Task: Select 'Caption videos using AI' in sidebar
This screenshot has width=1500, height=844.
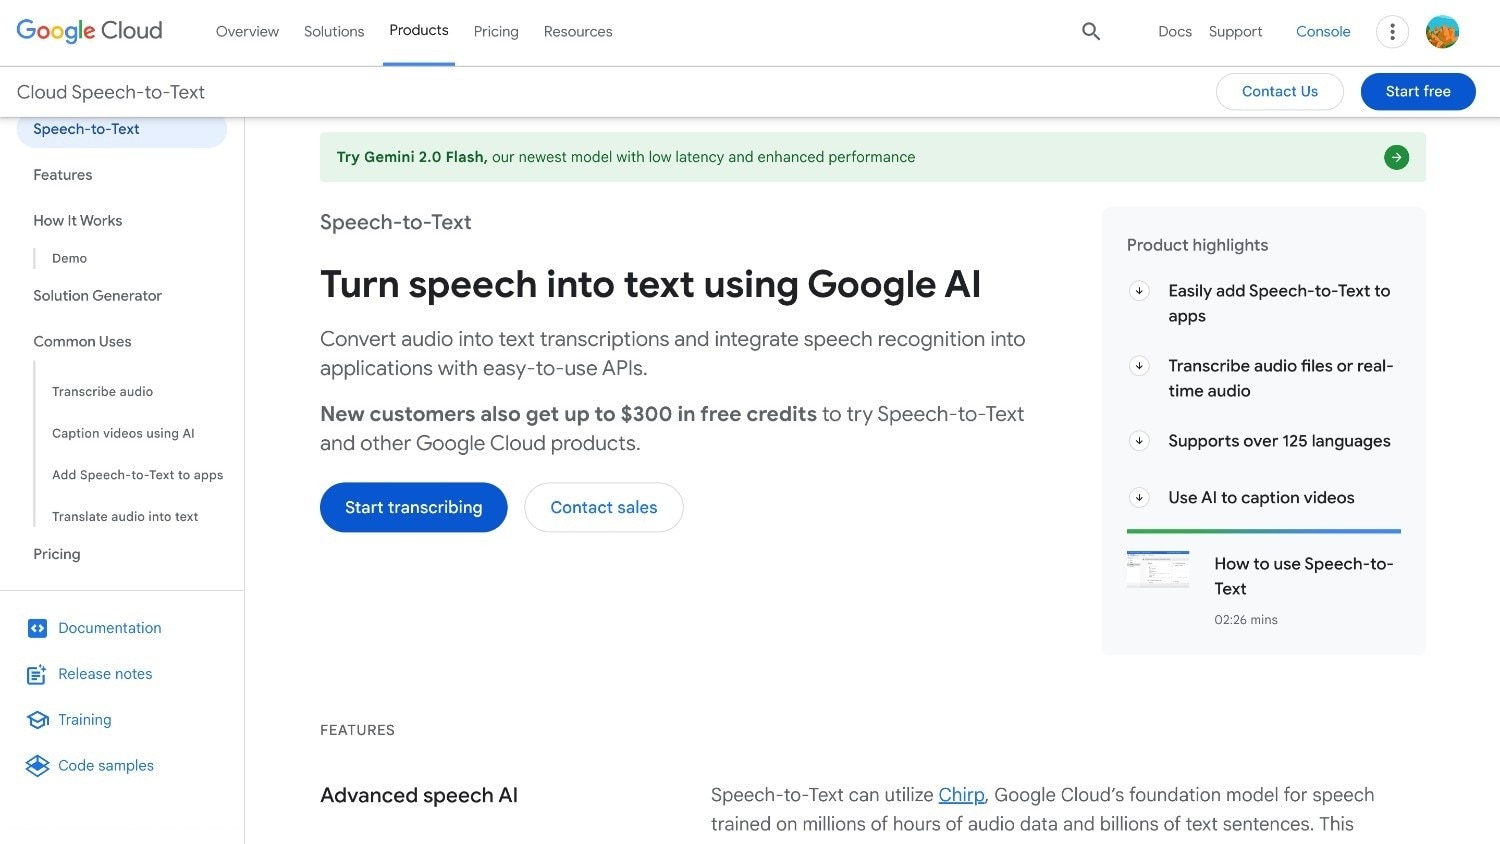Action: [123, 433]
